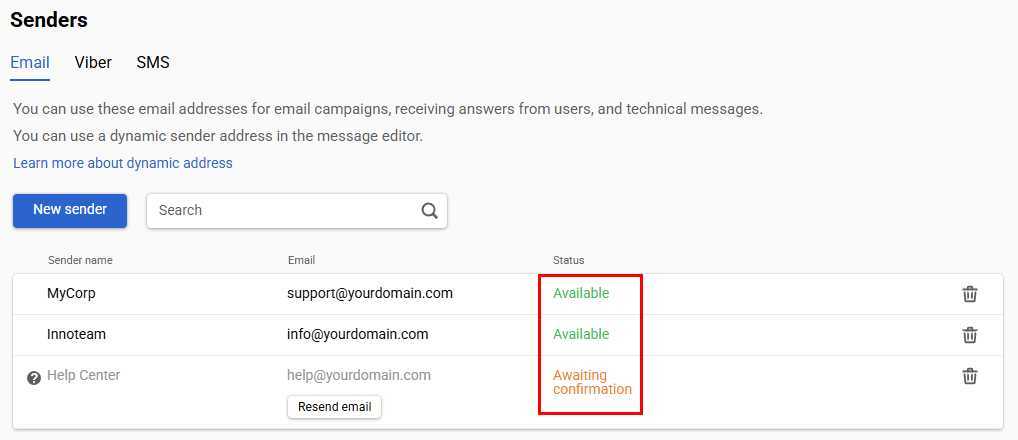Image resolution: width=1018 pixels, height=440 pixels.
Task: Switch to the Email tab
Action: pyautogui.click(x=30, y=62)
